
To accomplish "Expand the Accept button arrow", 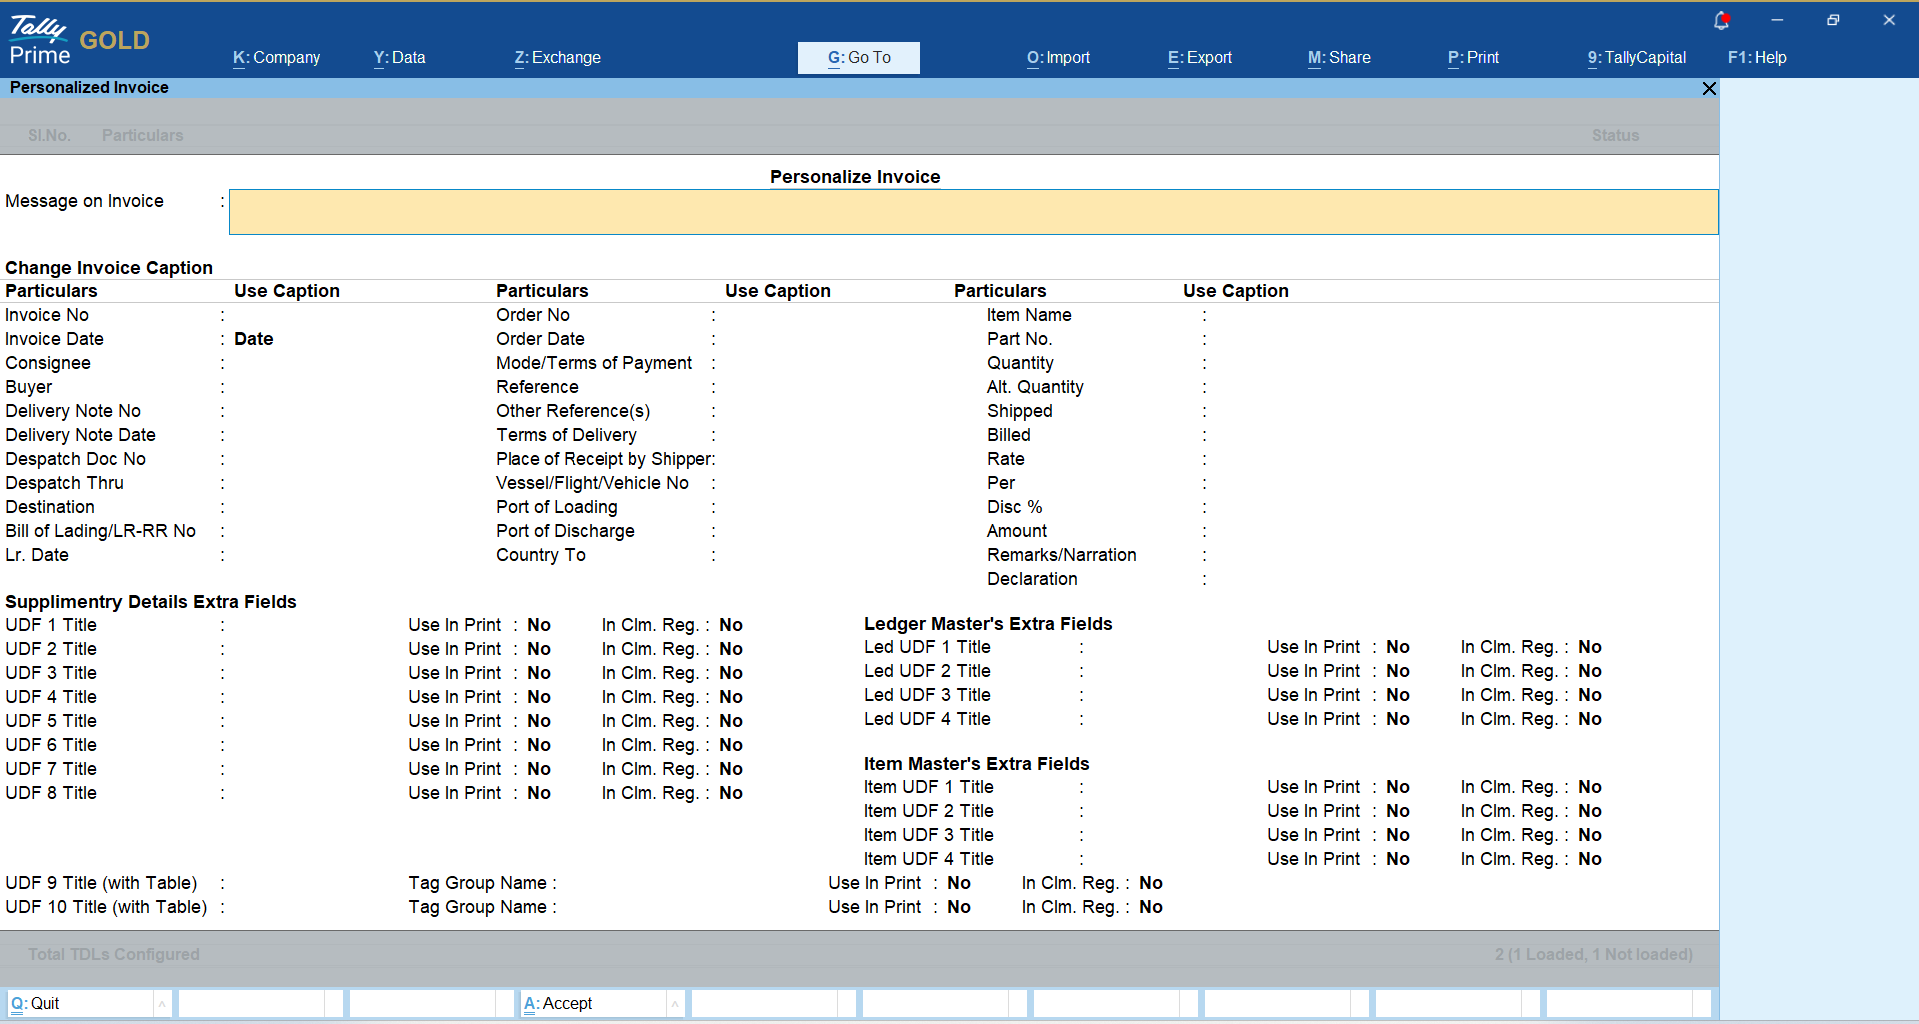I will pyautogui.click(x=675, y=1003).
